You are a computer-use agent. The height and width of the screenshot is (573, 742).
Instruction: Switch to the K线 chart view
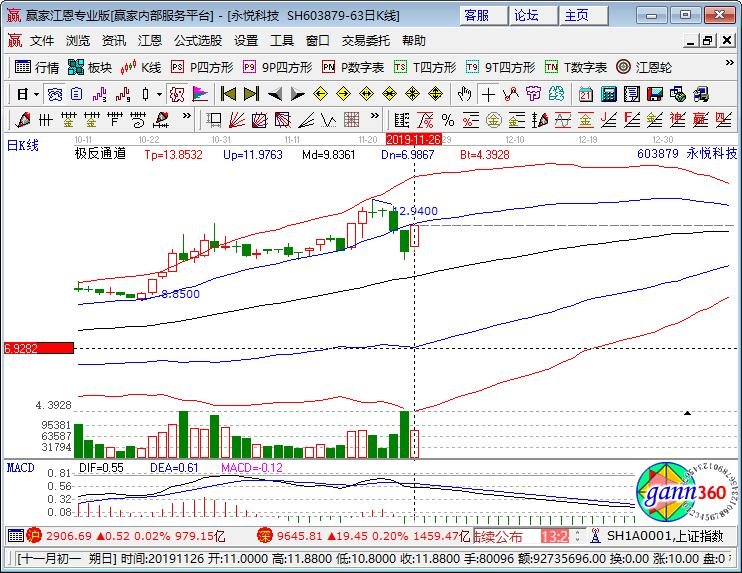click(141, 68)
